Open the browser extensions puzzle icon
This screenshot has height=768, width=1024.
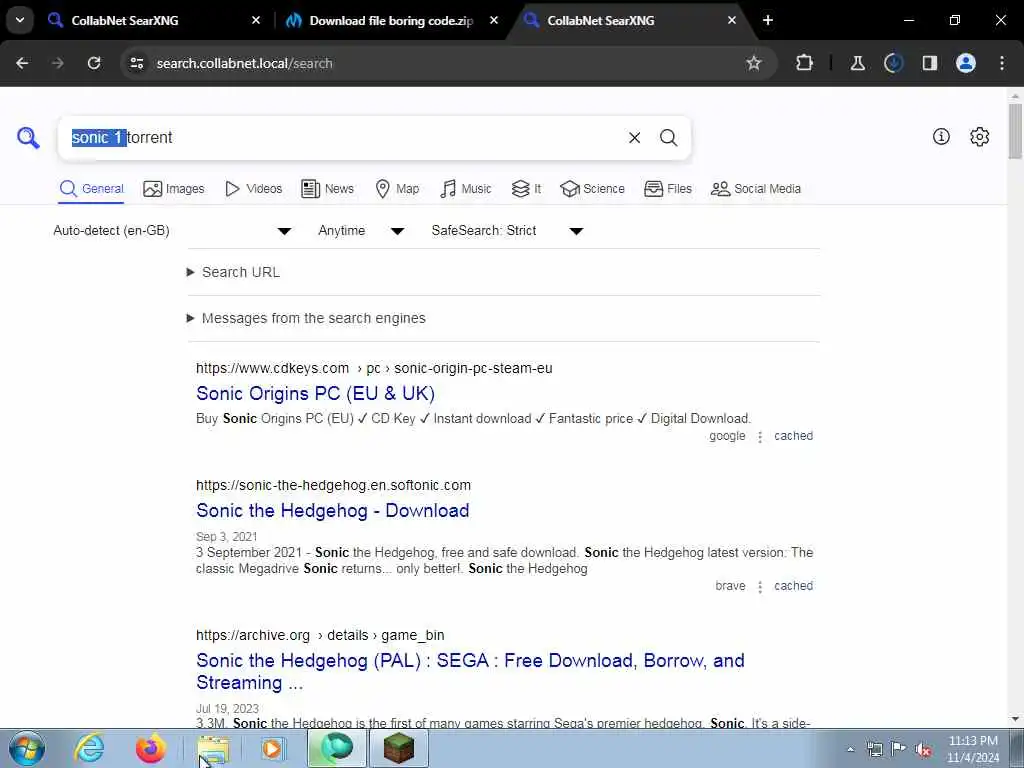805,63
